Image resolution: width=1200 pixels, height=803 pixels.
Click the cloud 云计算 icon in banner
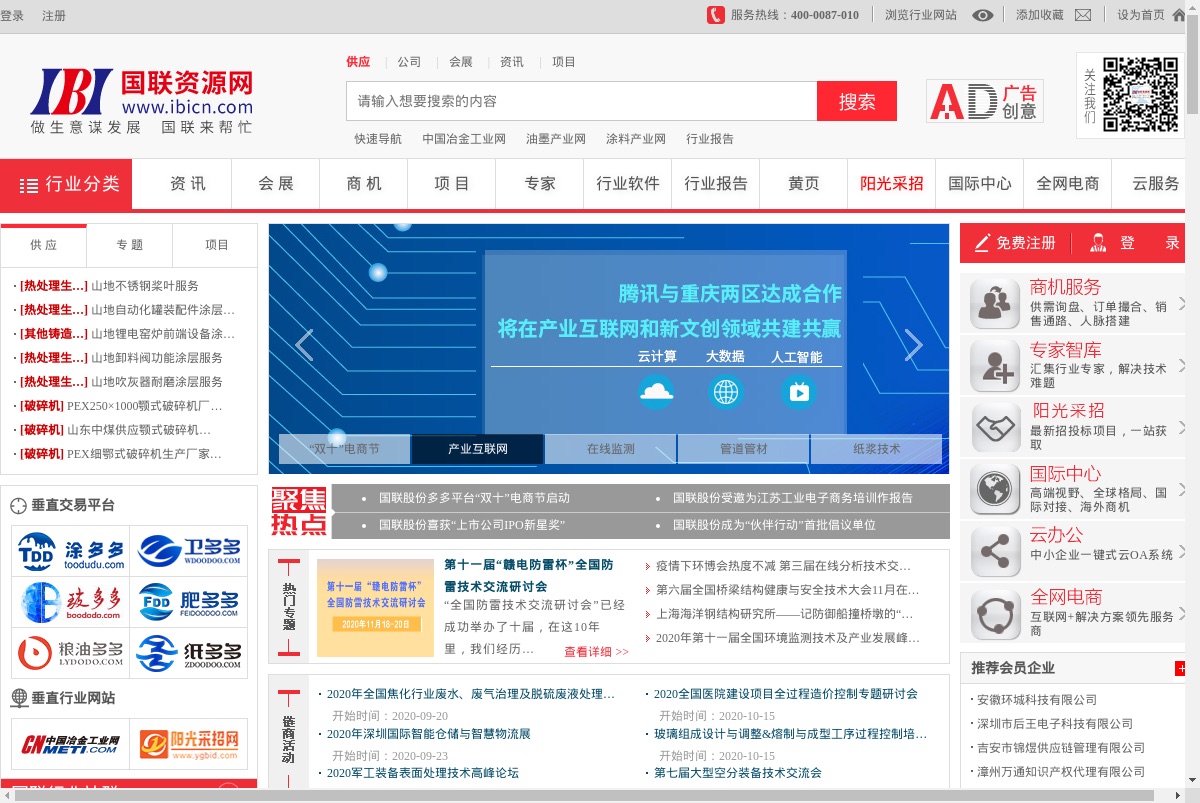pyautogui.click(x=656, y=390)
